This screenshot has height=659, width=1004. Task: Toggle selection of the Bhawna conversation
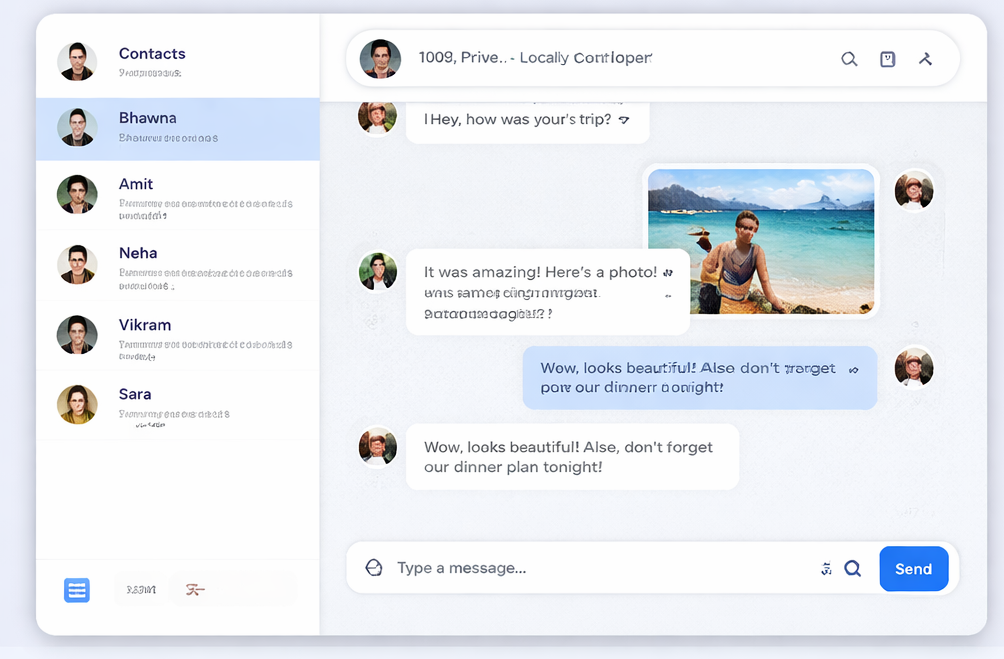[177, 128]
